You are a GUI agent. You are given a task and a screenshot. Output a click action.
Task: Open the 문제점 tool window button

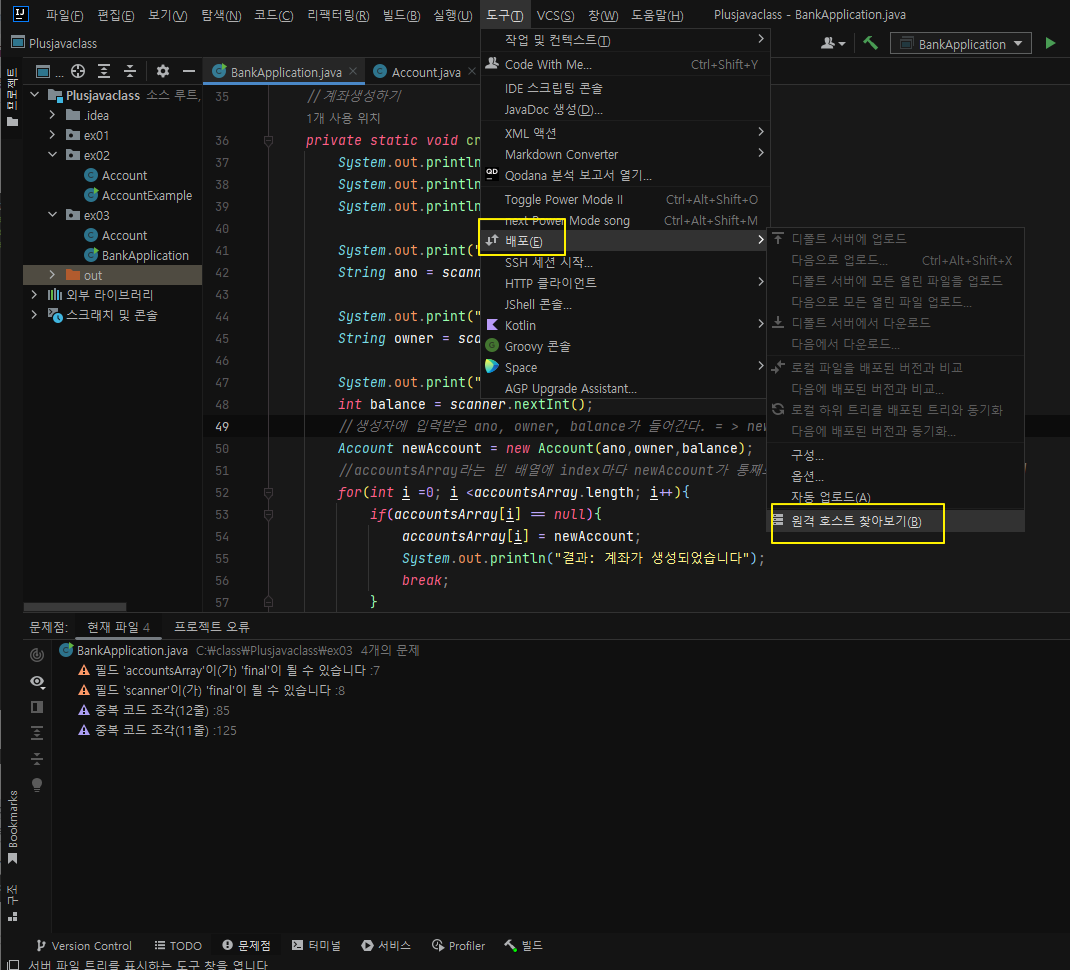(246, 945)
